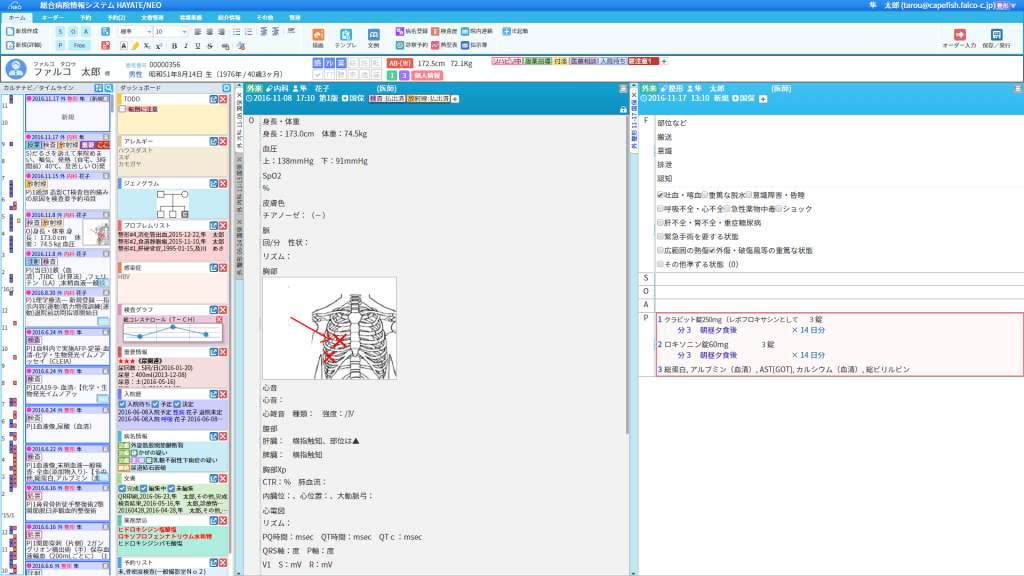
Task: Open 診察予約 consultation reservation
Action: (x=412, y=46)
